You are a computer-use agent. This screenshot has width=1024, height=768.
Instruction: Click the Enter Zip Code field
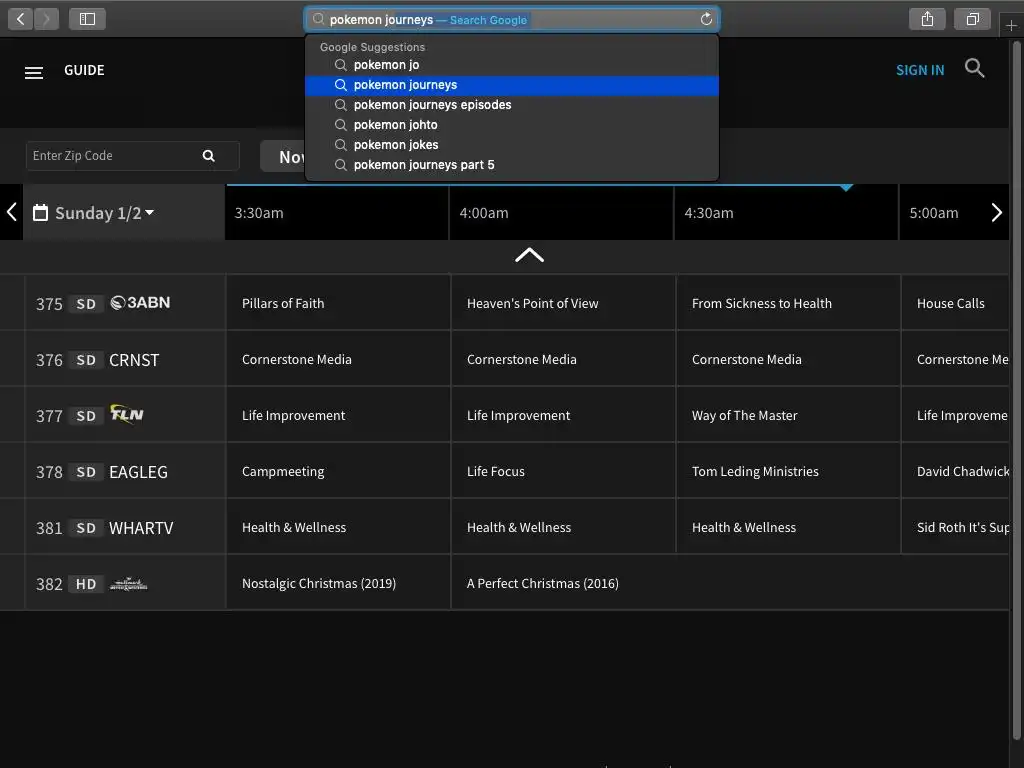[133, 155]
